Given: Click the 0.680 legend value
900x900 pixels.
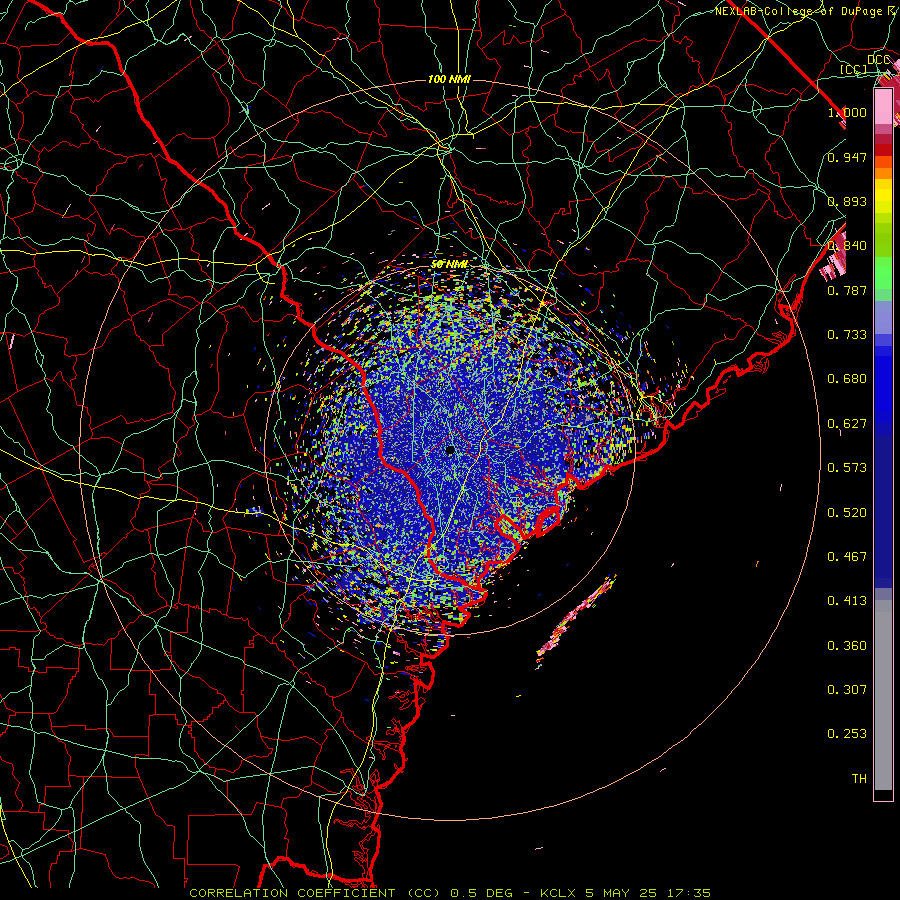Looking at the screenshot, I should coord(847,379).
